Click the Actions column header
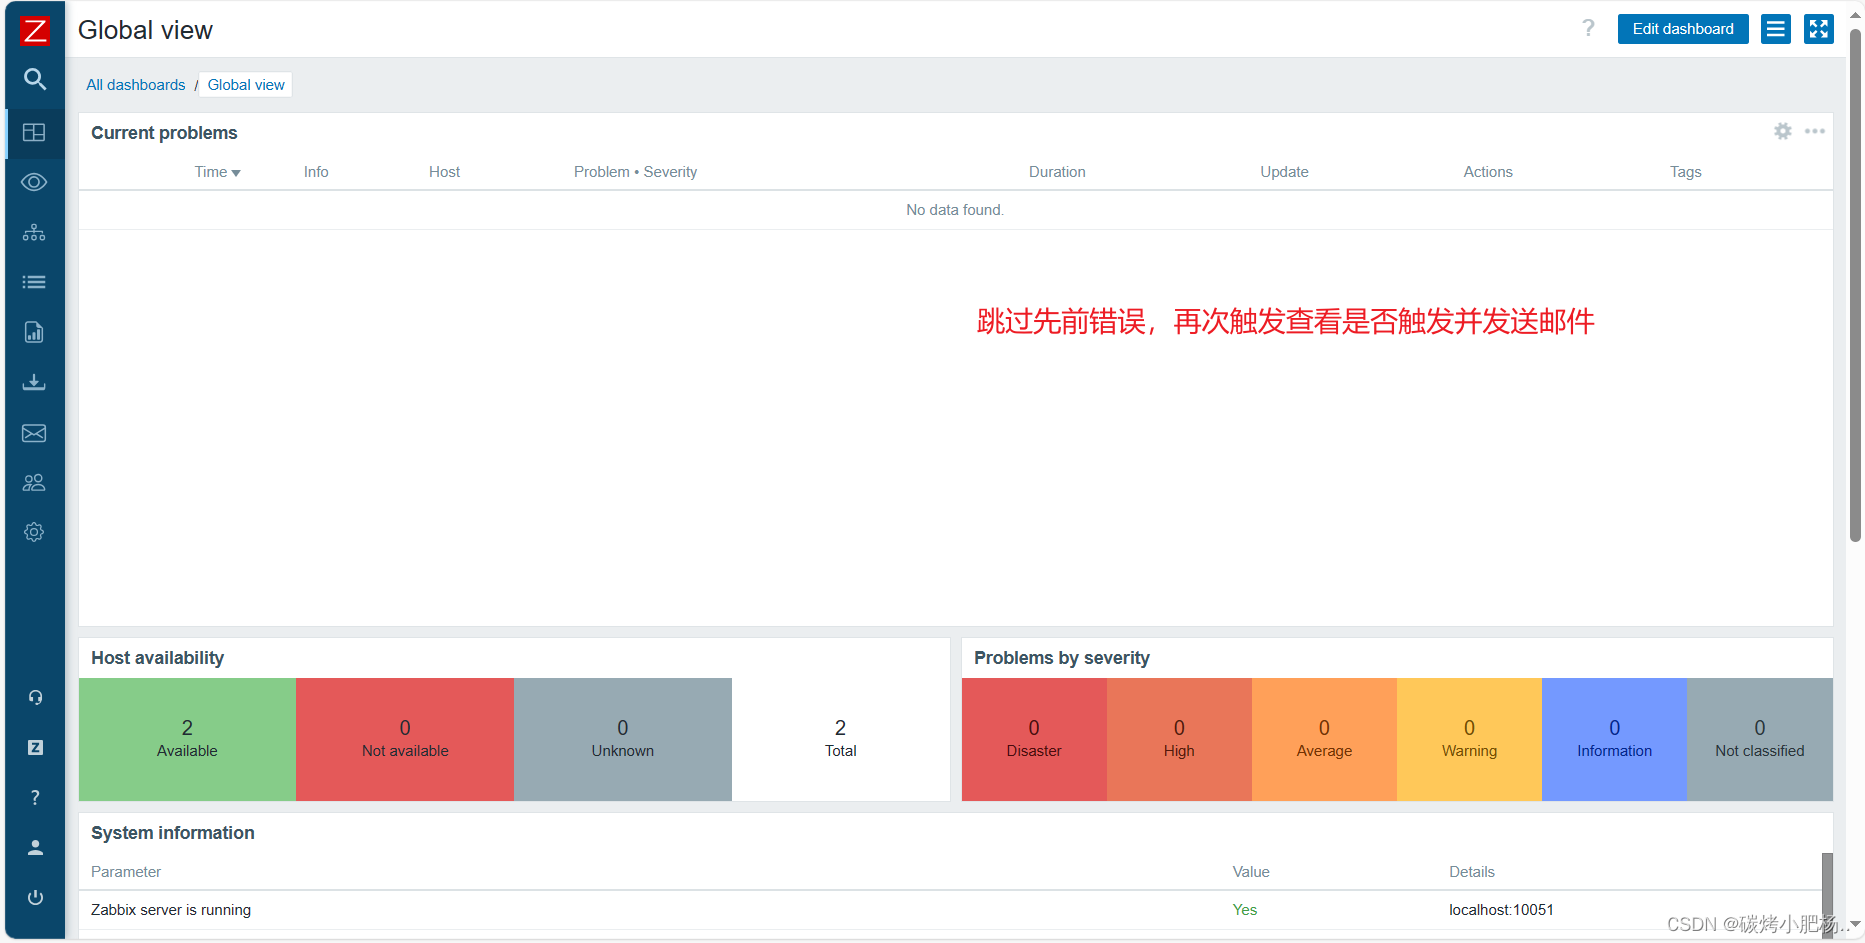 pyautogui.click(x=1488, y=172)
